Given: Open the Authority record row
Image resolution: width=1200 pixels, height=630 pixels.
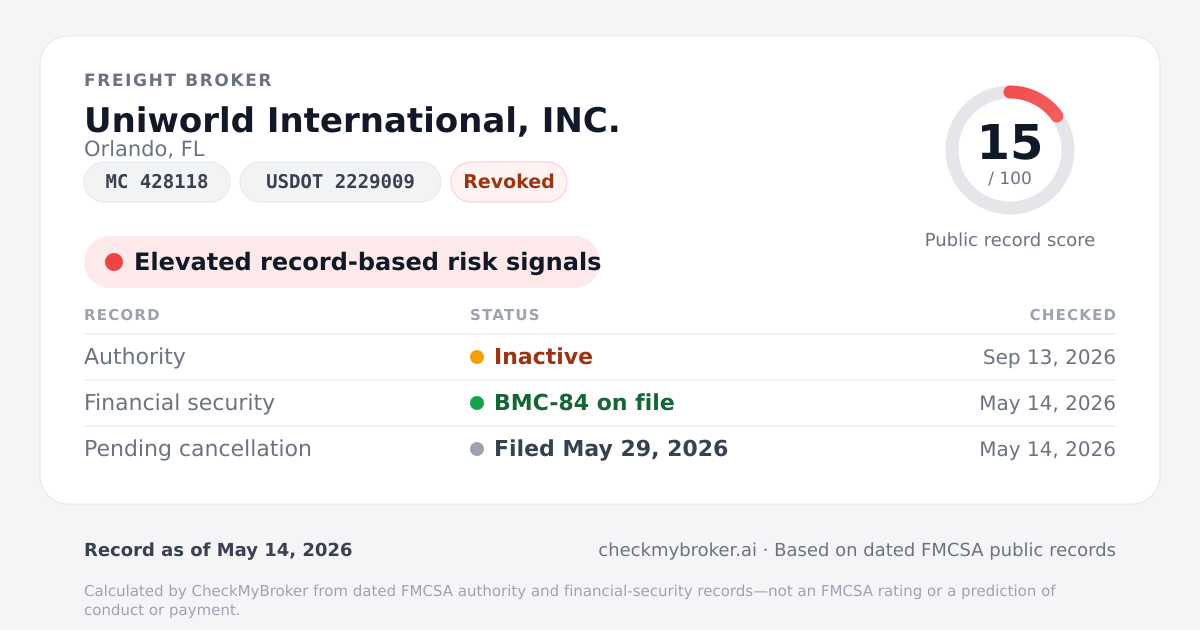Looking at the screenshot, I should [600, 357].
